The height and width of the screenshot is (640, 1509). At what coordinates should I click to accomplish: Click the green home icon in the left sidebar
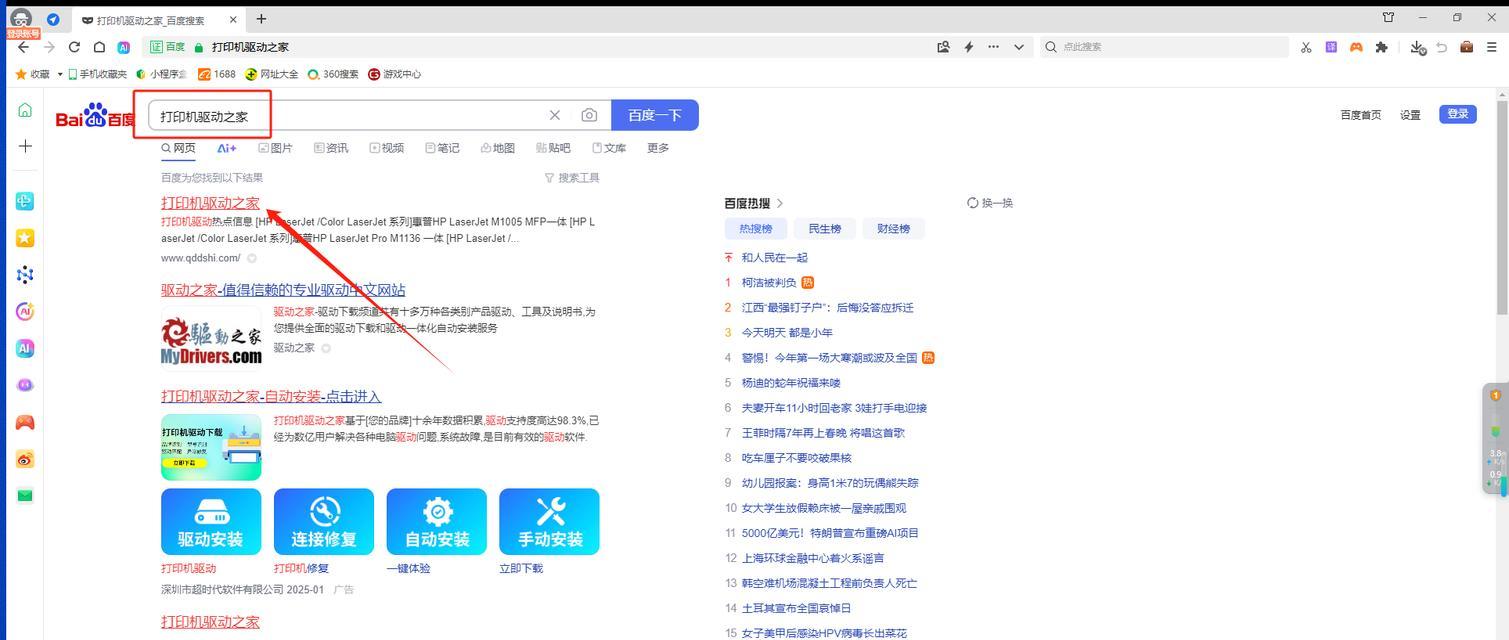coord(25,110)
